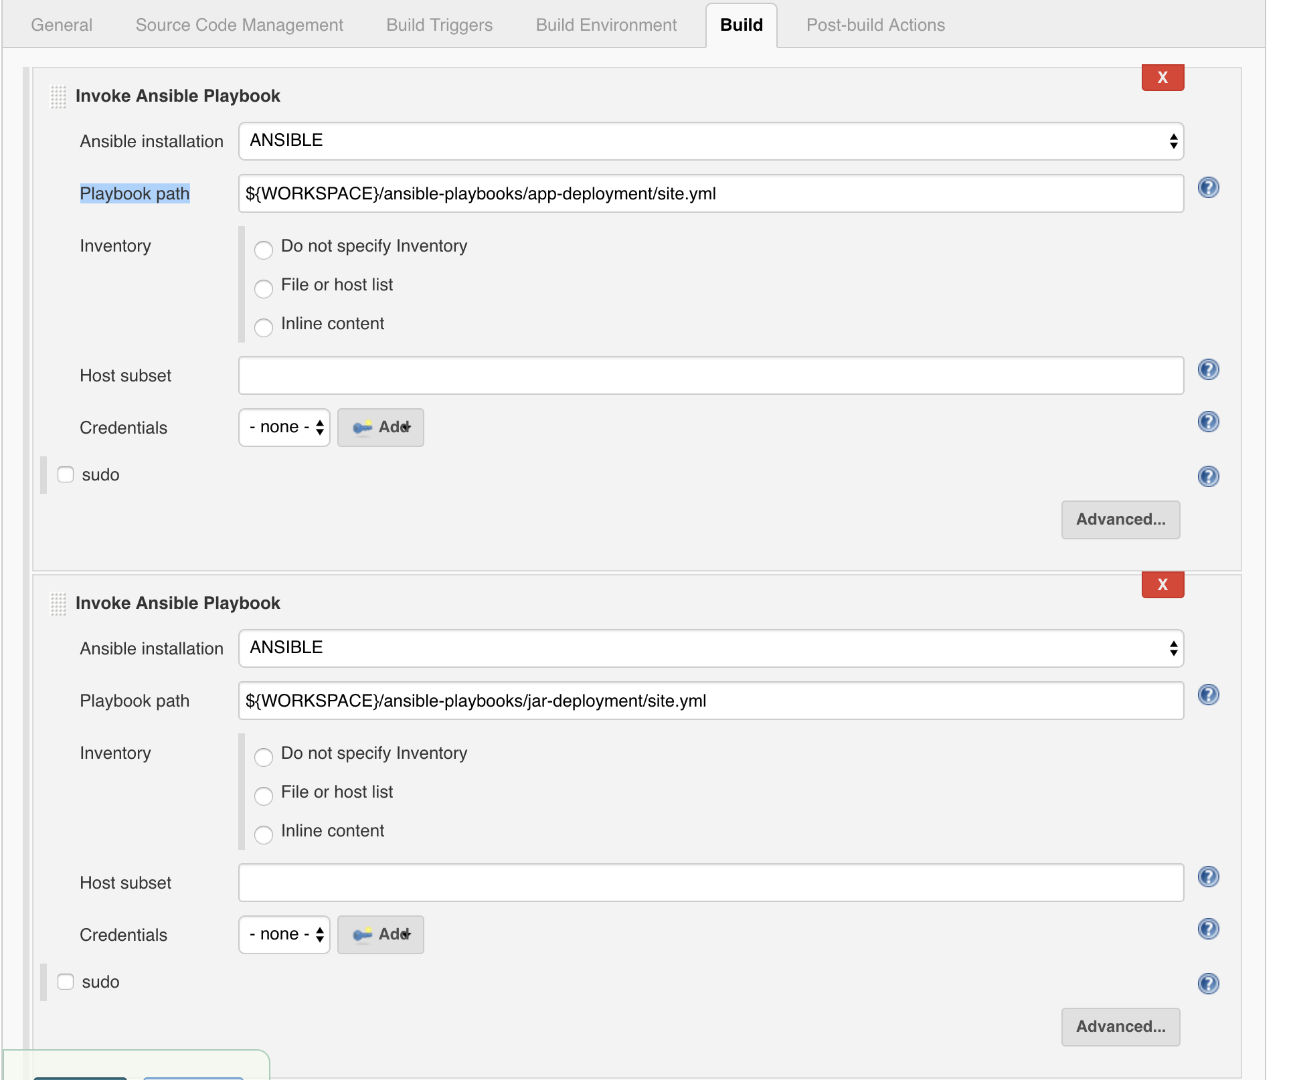1293x1080 pixels.
Task: Focus jar-deployment Playbook path field
Action: pos(711,701)
